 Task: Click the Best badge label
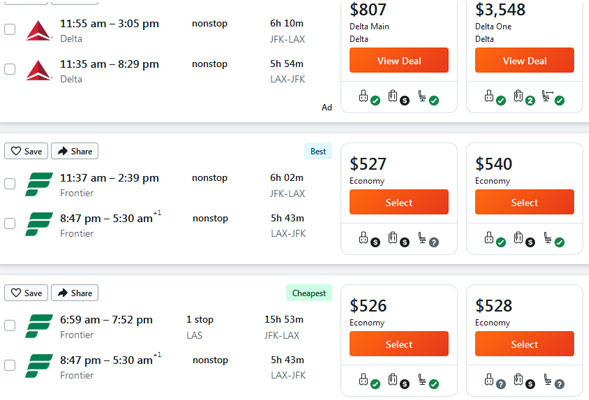click(x=318, y=151)
